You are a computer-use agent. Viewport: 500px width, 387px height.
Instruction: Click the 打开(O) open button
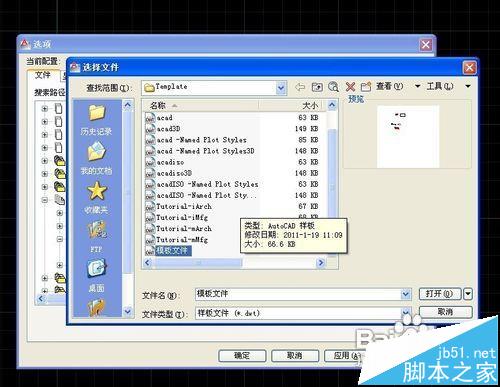coord(440,294)
